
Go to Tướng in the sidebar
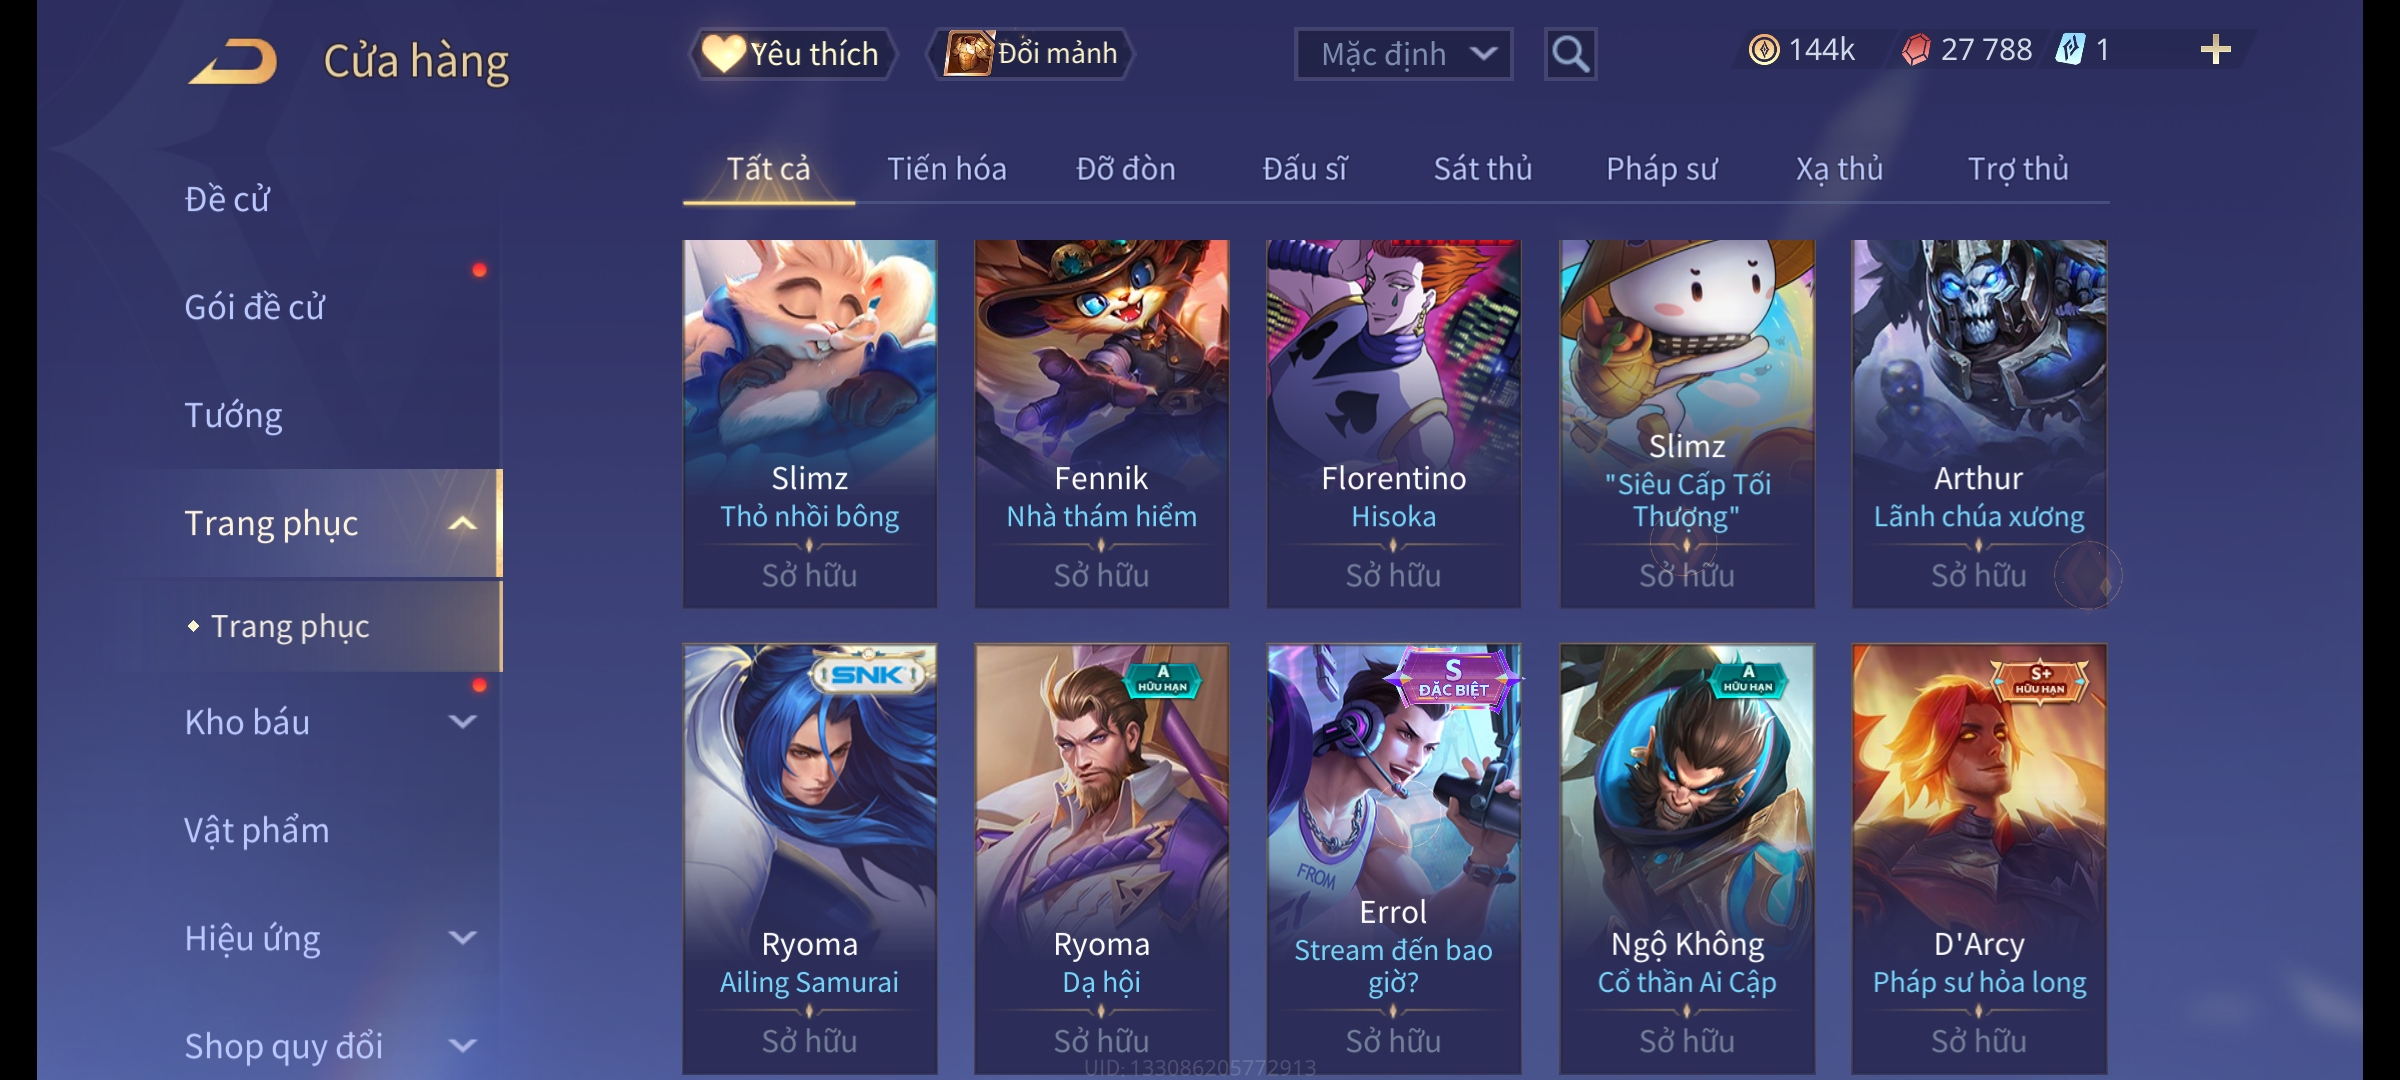click(x=233, y=415)
